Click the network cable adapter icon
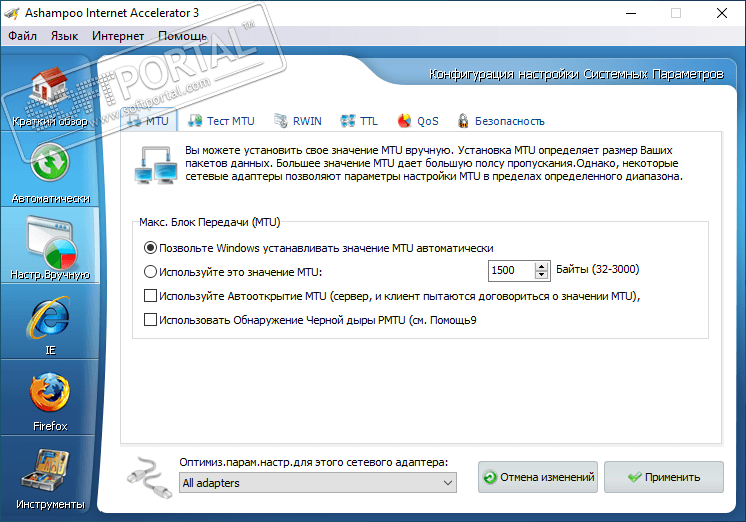Viewport: 746px width, 522px height. click(x=149, y=478)
